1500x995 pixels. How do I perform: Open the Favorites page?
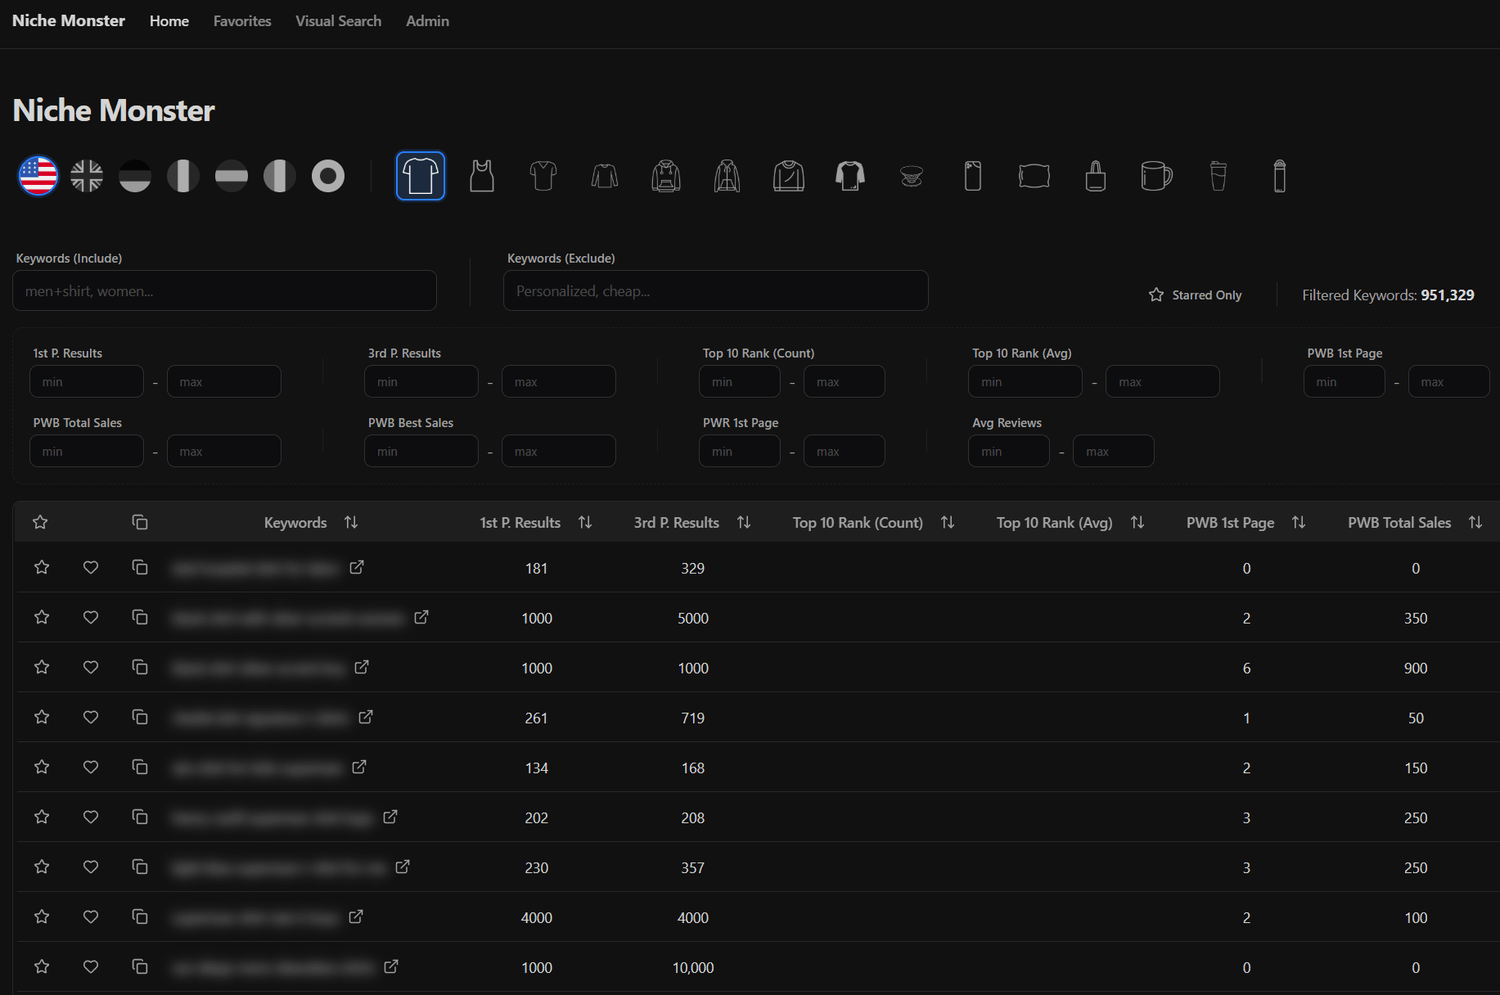tap(242, 21)
